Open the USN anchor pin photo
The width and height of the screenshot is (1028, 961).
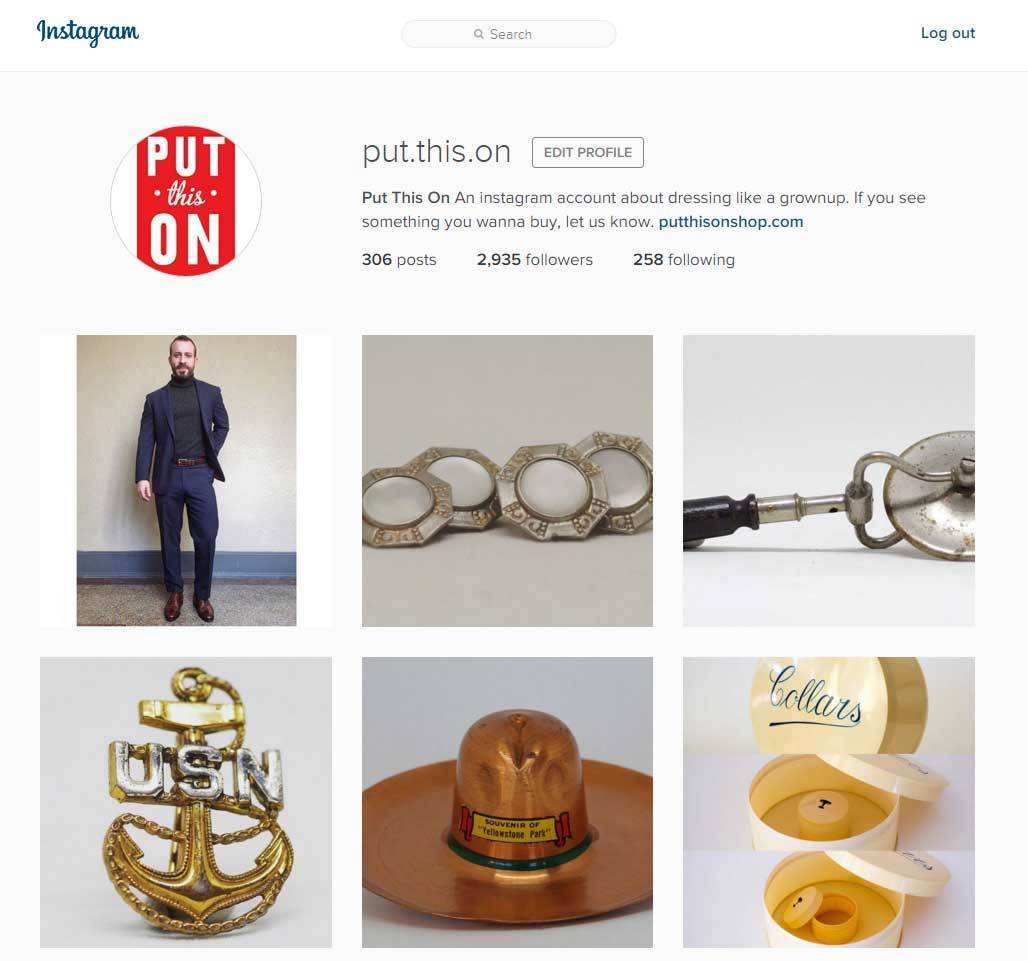186,802
